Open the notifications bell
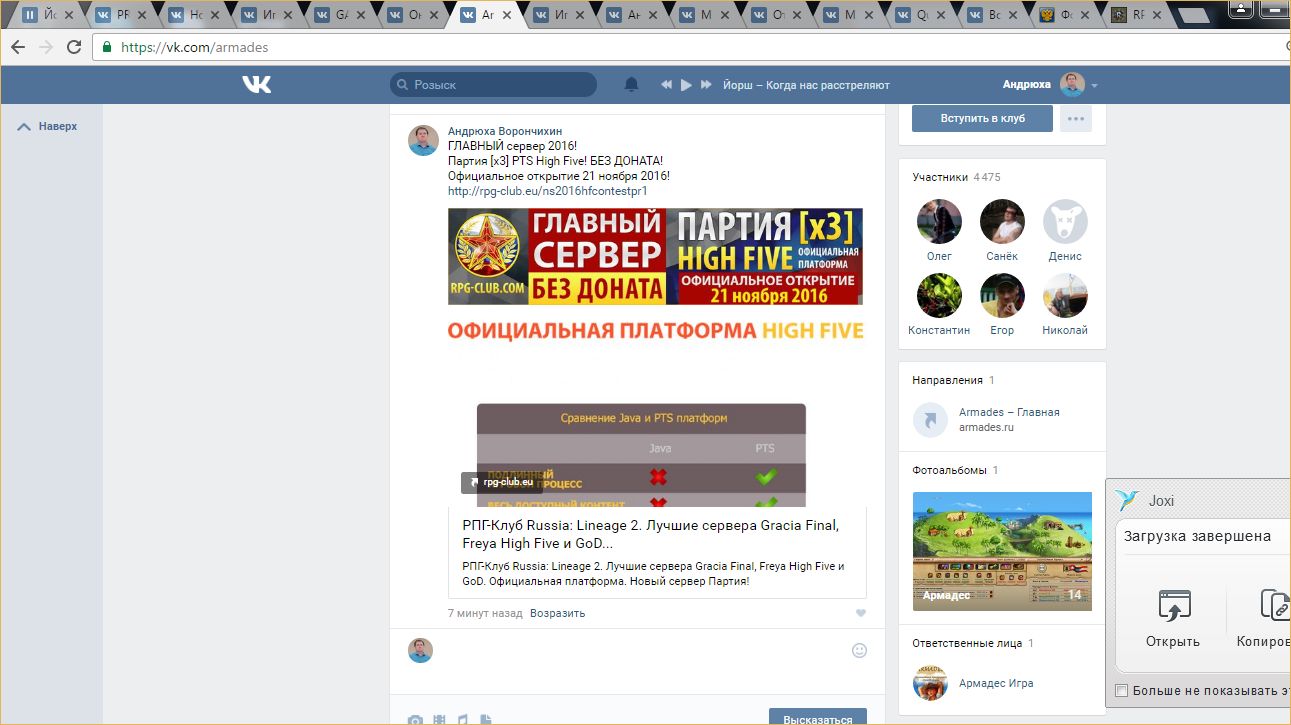1291x725 pixels. 631,85
